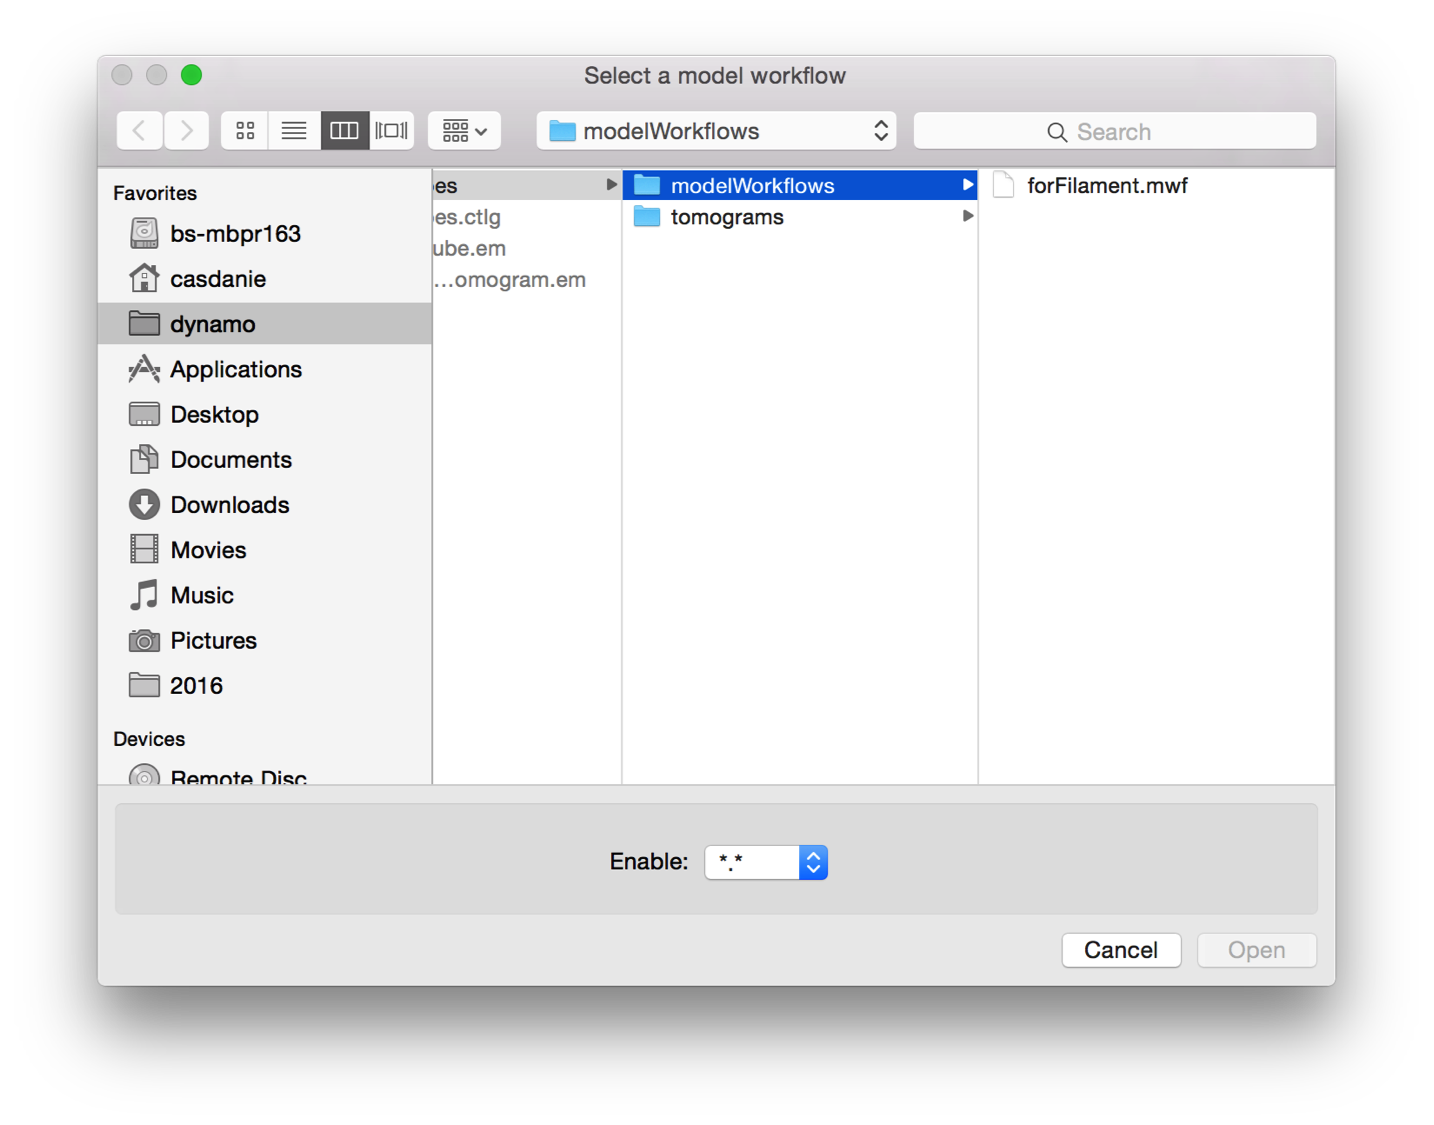This screenshot has width=1434, height=1125.
Task: Open the Enable file filter dropdown
Action: click(766, 862)
